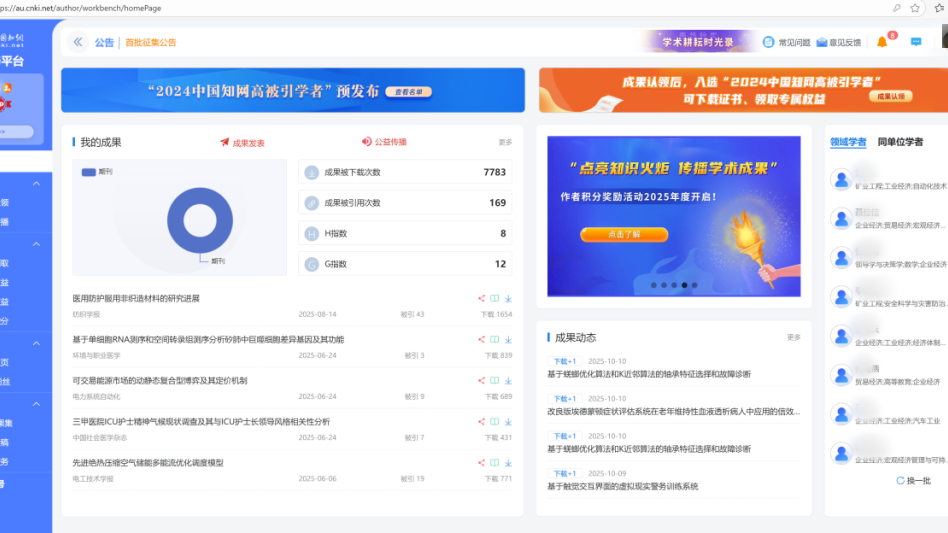
Task: Open scholar avatar for 领导学与决策学;数学;企业经济
Action: coord(841,257)
